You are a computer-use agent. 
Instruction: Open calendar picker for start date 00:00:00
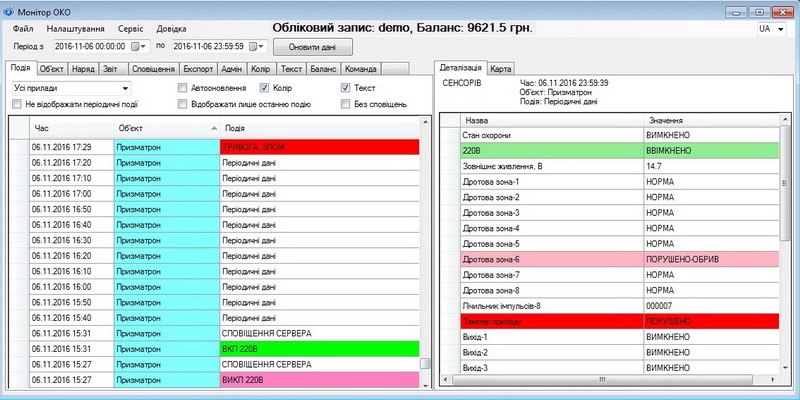tap(138, 46)
